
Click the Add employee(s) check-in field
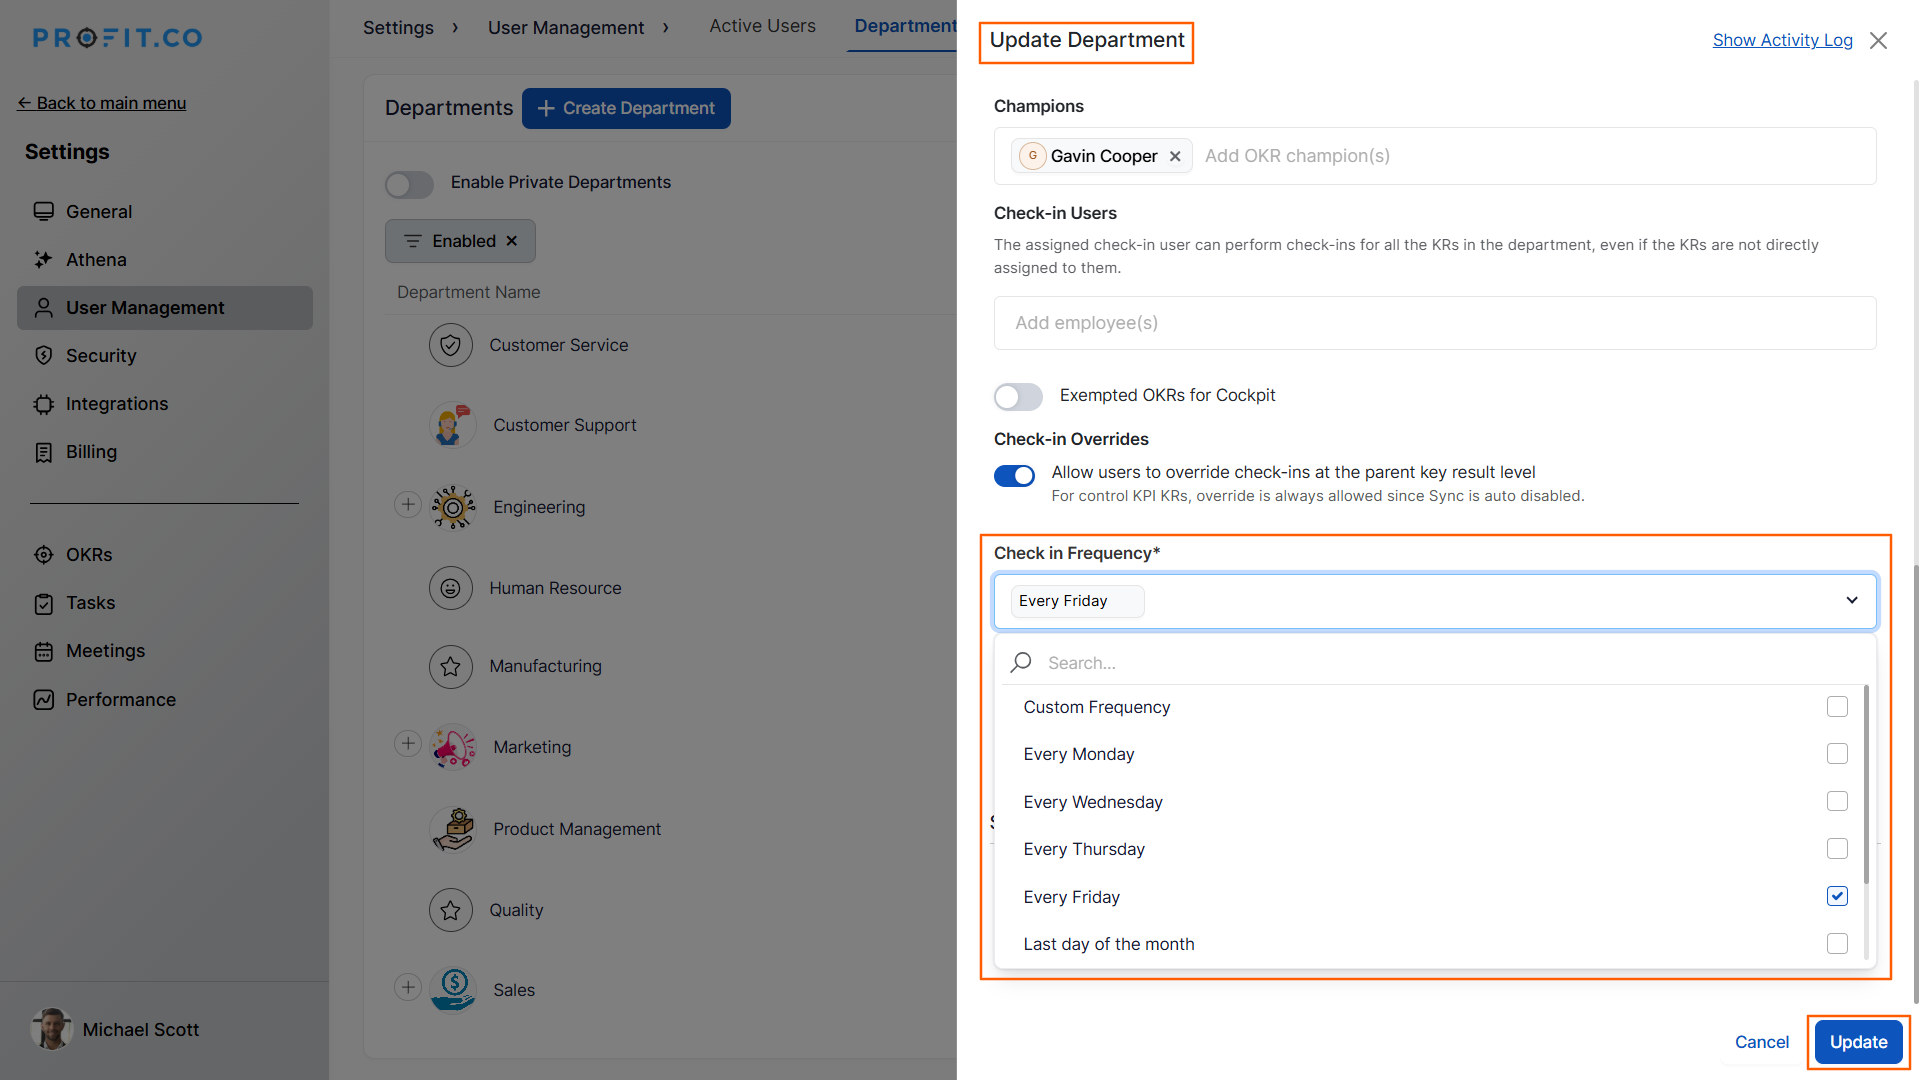click(1435, 323)
